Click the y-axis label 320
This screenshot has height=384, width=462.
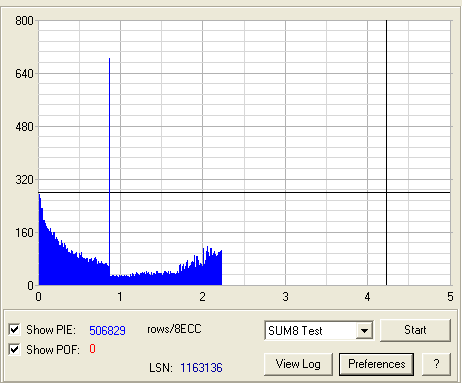(24, 180)
